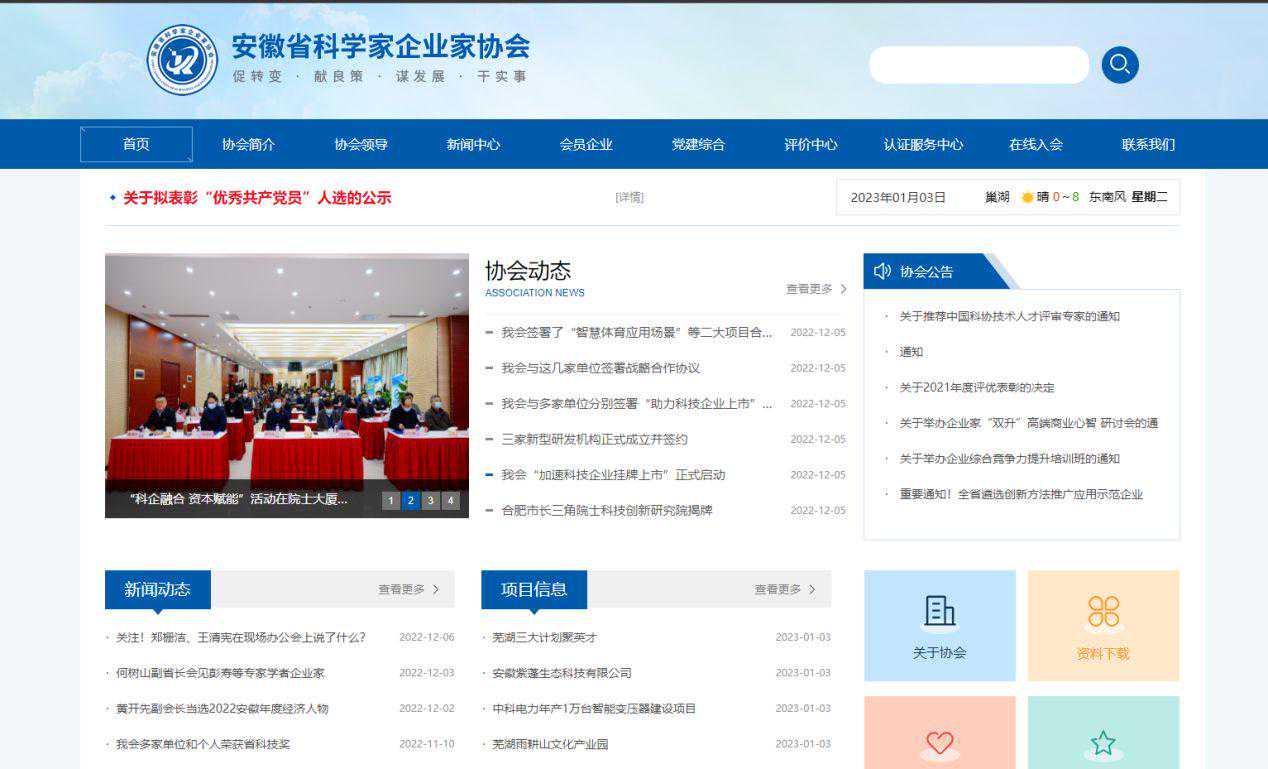Viewport: 1268px width, 769px height.
Task: Open the 在线入会 navigation menu
Action: coord(1035,144)
